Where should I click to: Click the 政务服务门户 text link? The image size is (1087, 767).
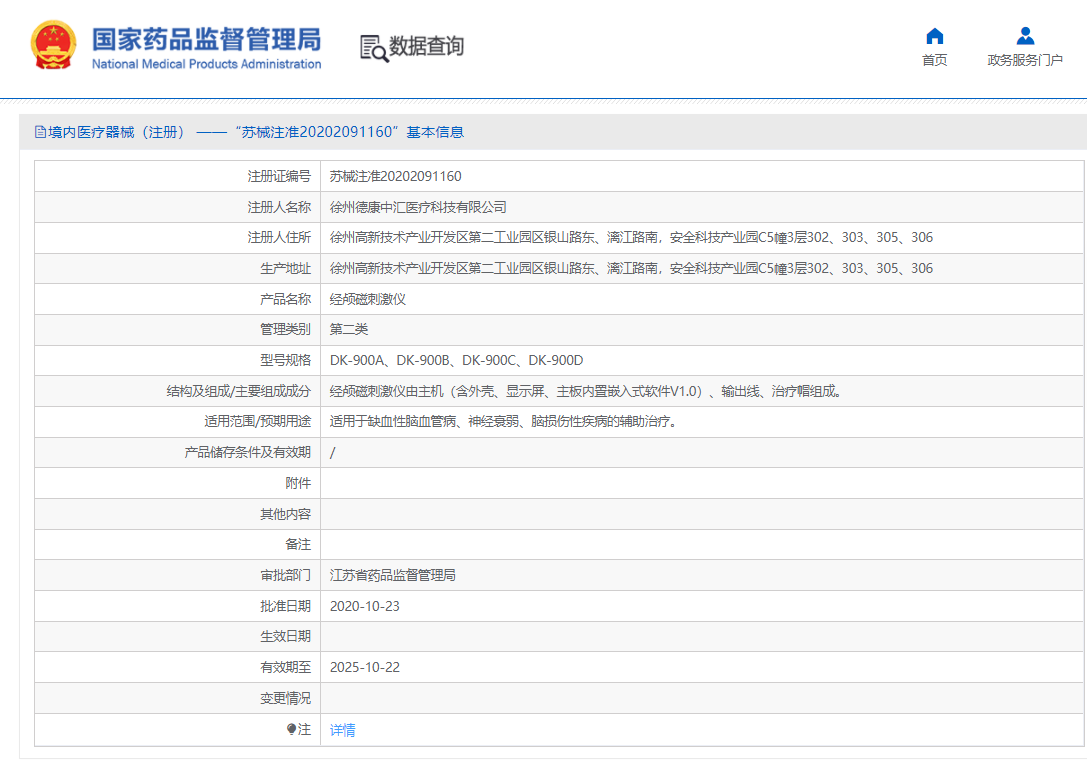[1025, 60]
